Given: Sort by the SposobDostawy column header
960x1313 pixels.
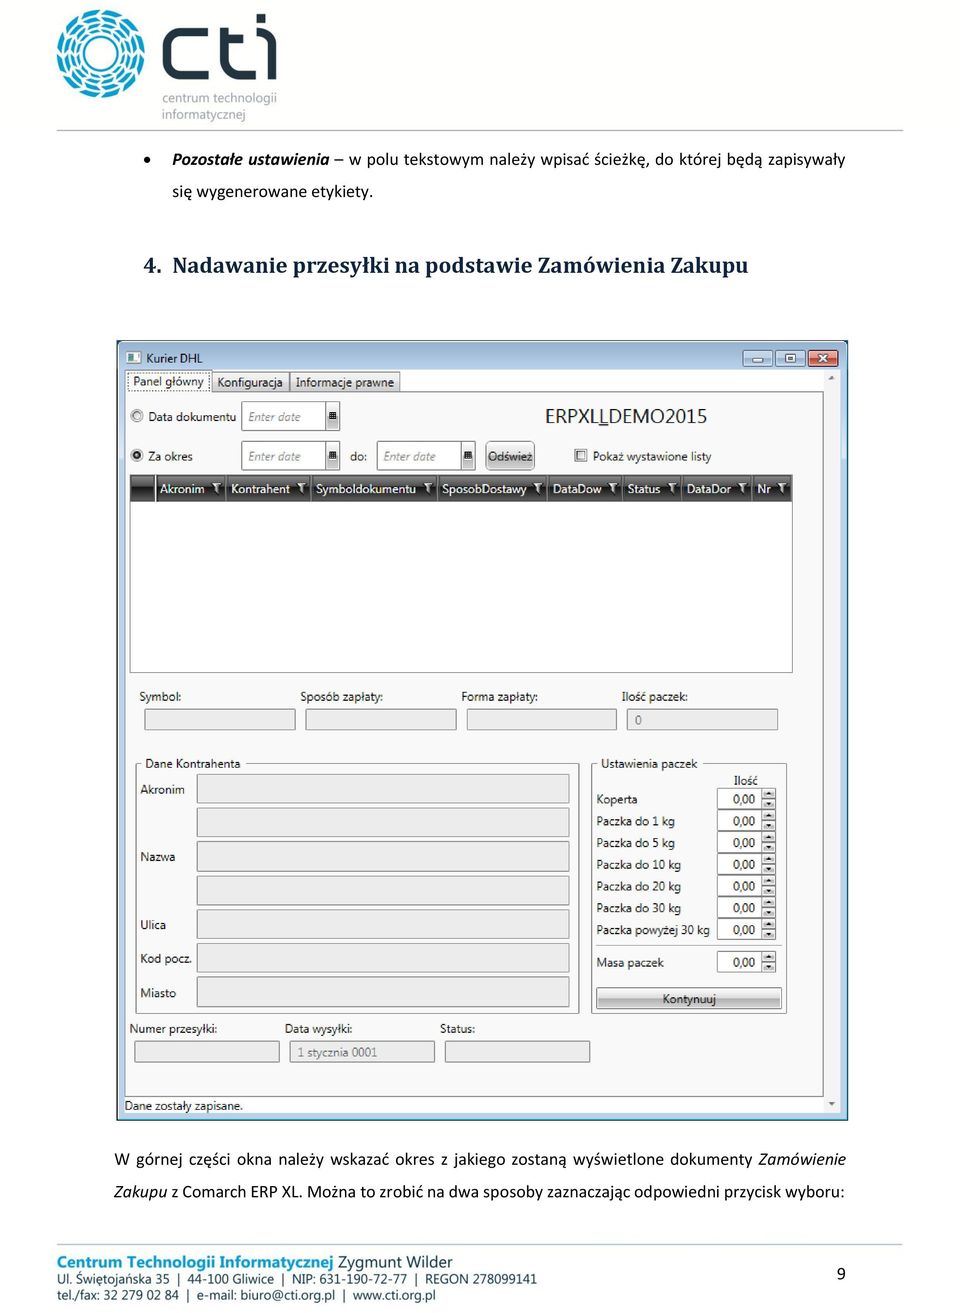Looking at the screenshot, I should [x=484, y=489].
